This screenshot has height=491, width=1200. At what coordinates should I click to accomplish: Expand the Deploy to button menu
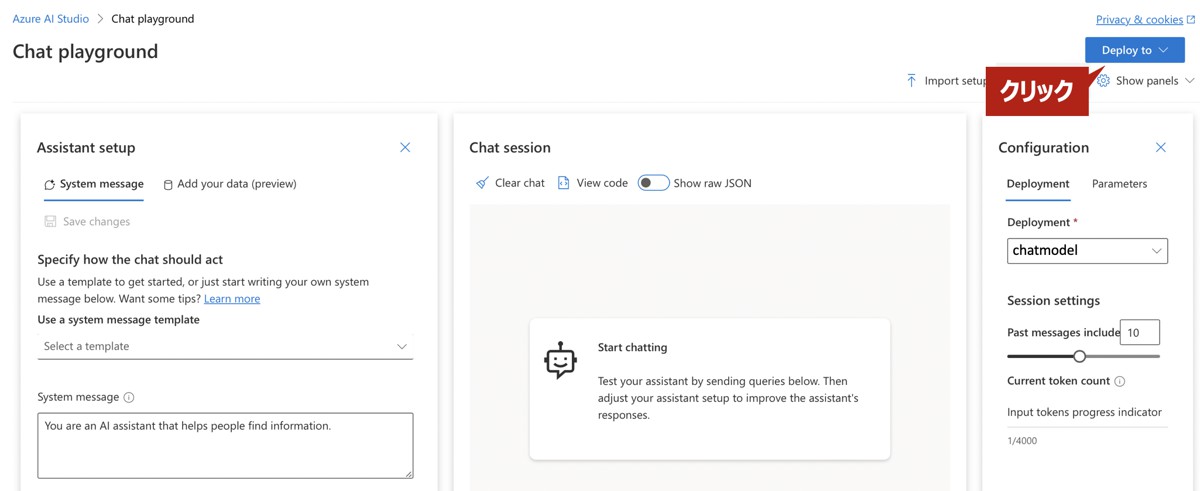click(x=1135, y=50)
